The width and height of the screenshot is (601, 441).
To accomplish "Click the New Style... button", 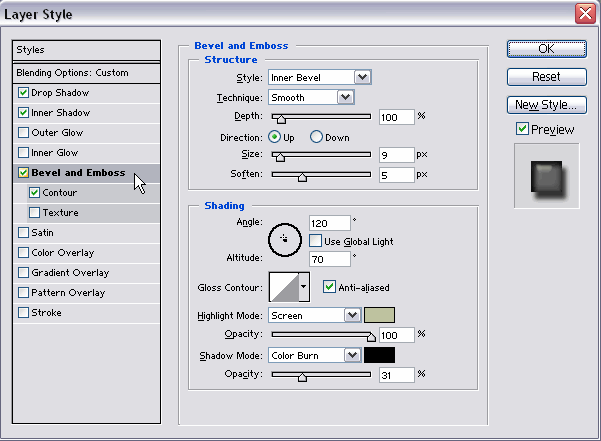I will (x=547, y=105).
